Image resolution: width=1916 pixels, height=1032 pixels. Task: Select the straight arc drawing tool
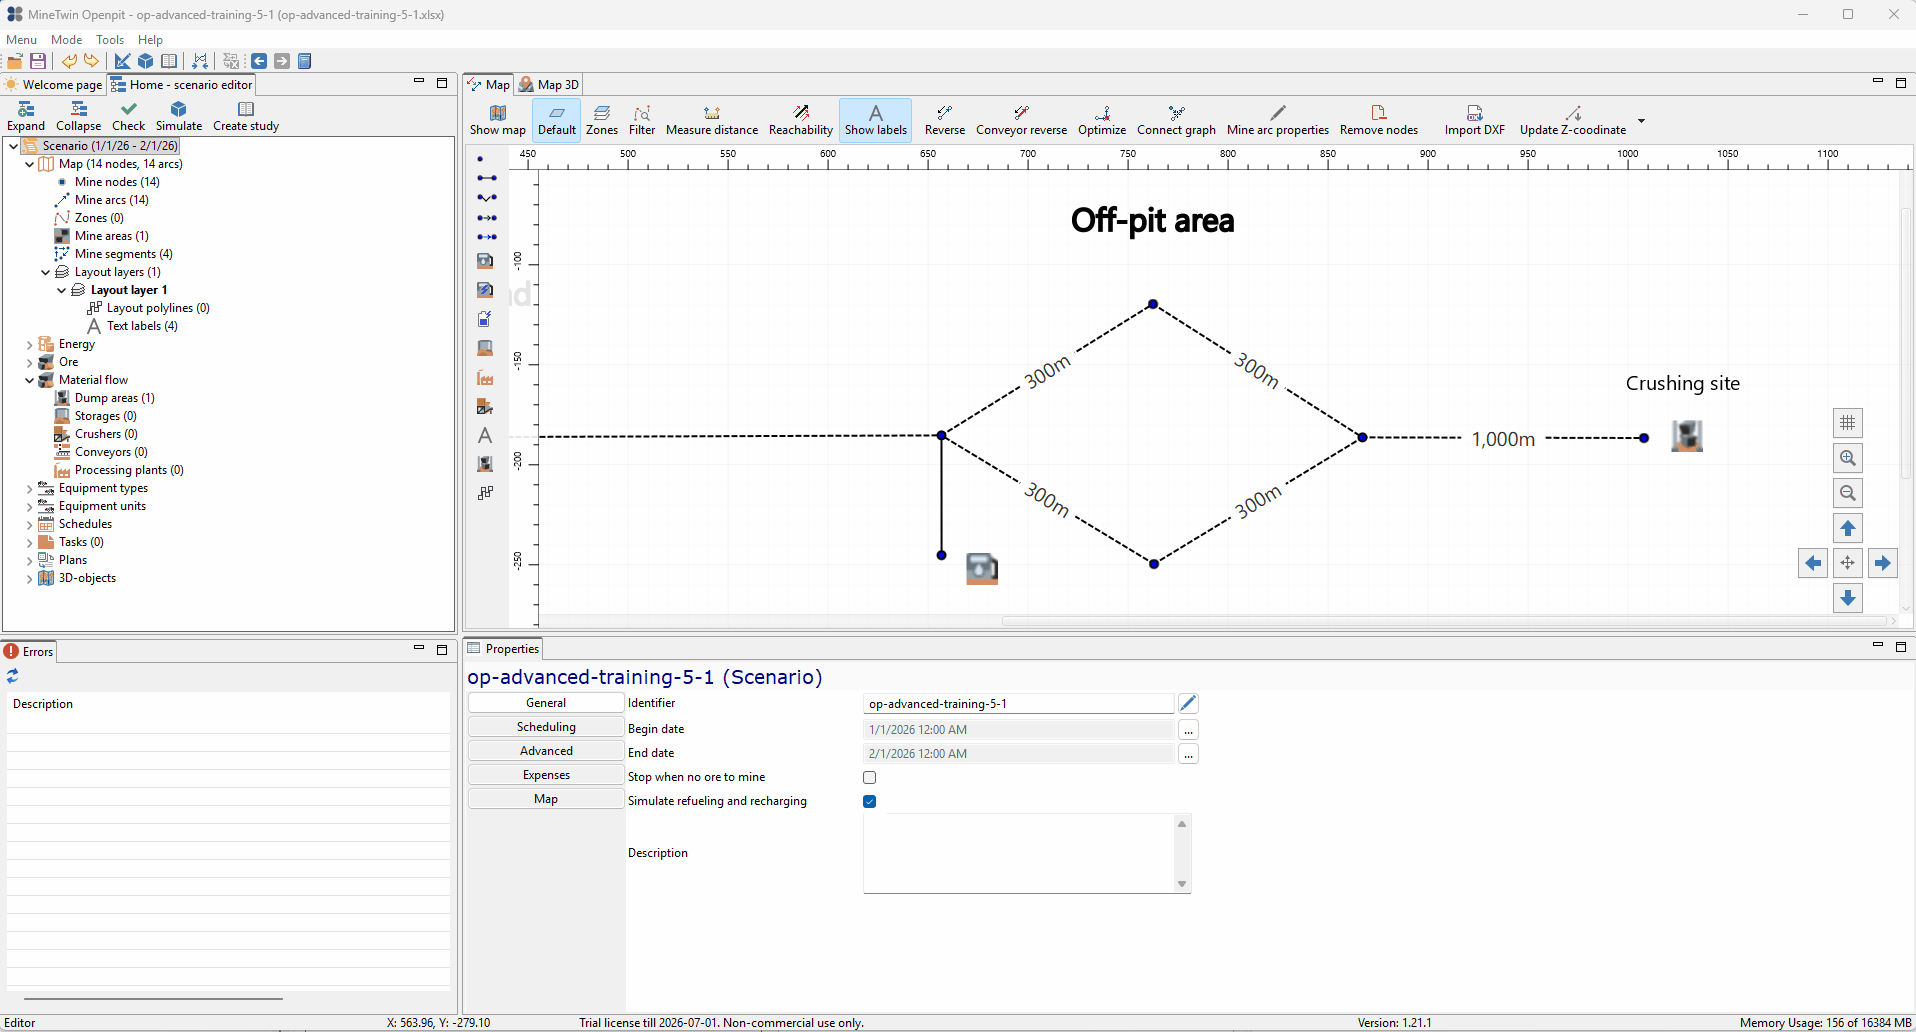click(486, 178)
